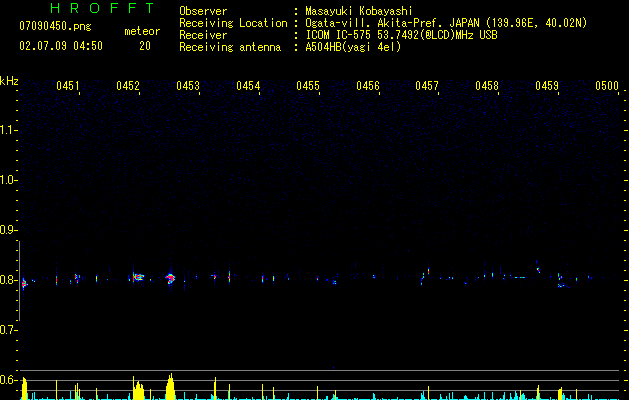Click the 0.8 frequency axis label
This screenshot has height=400, width=629.
8,280
